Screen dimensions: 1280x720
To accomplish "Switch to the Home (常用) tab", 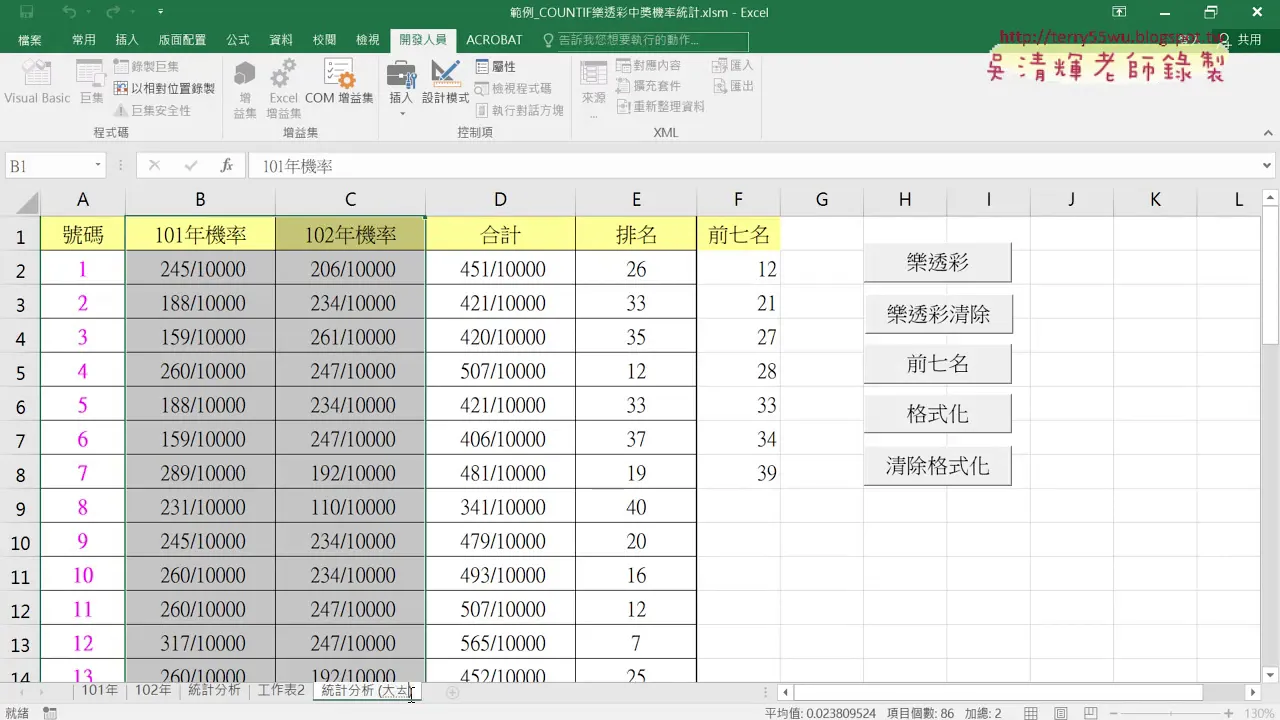I will (84, 40).
